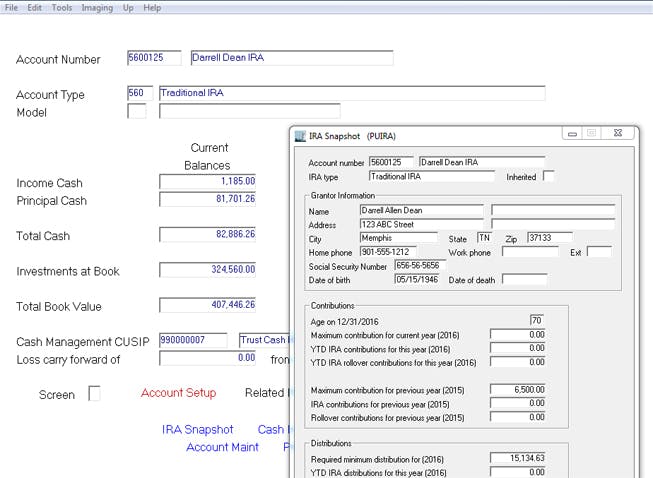This screenshot has width=653, height=478.
Task: Click the Loss carry forward field
Action: tap(207, 358)
